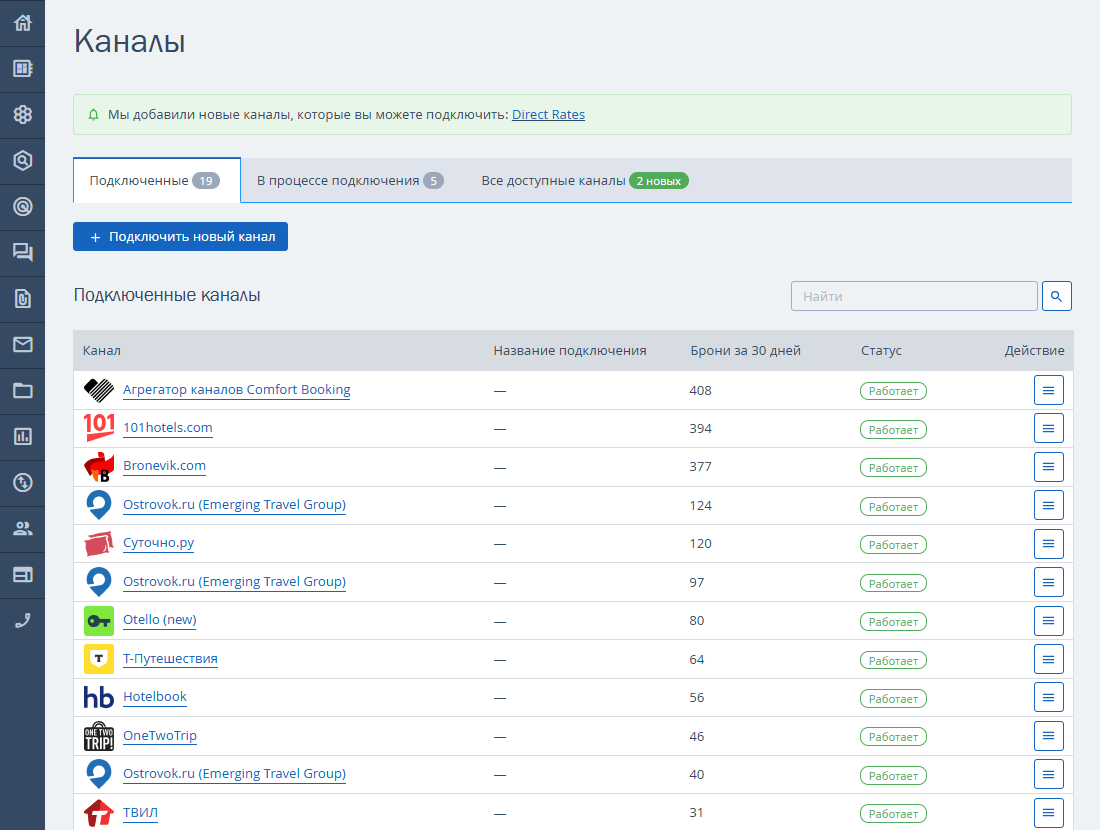Click Подключить новый канал button
Screen dimensions: 1100x830
pyautogui.click(x=180, y=236)
